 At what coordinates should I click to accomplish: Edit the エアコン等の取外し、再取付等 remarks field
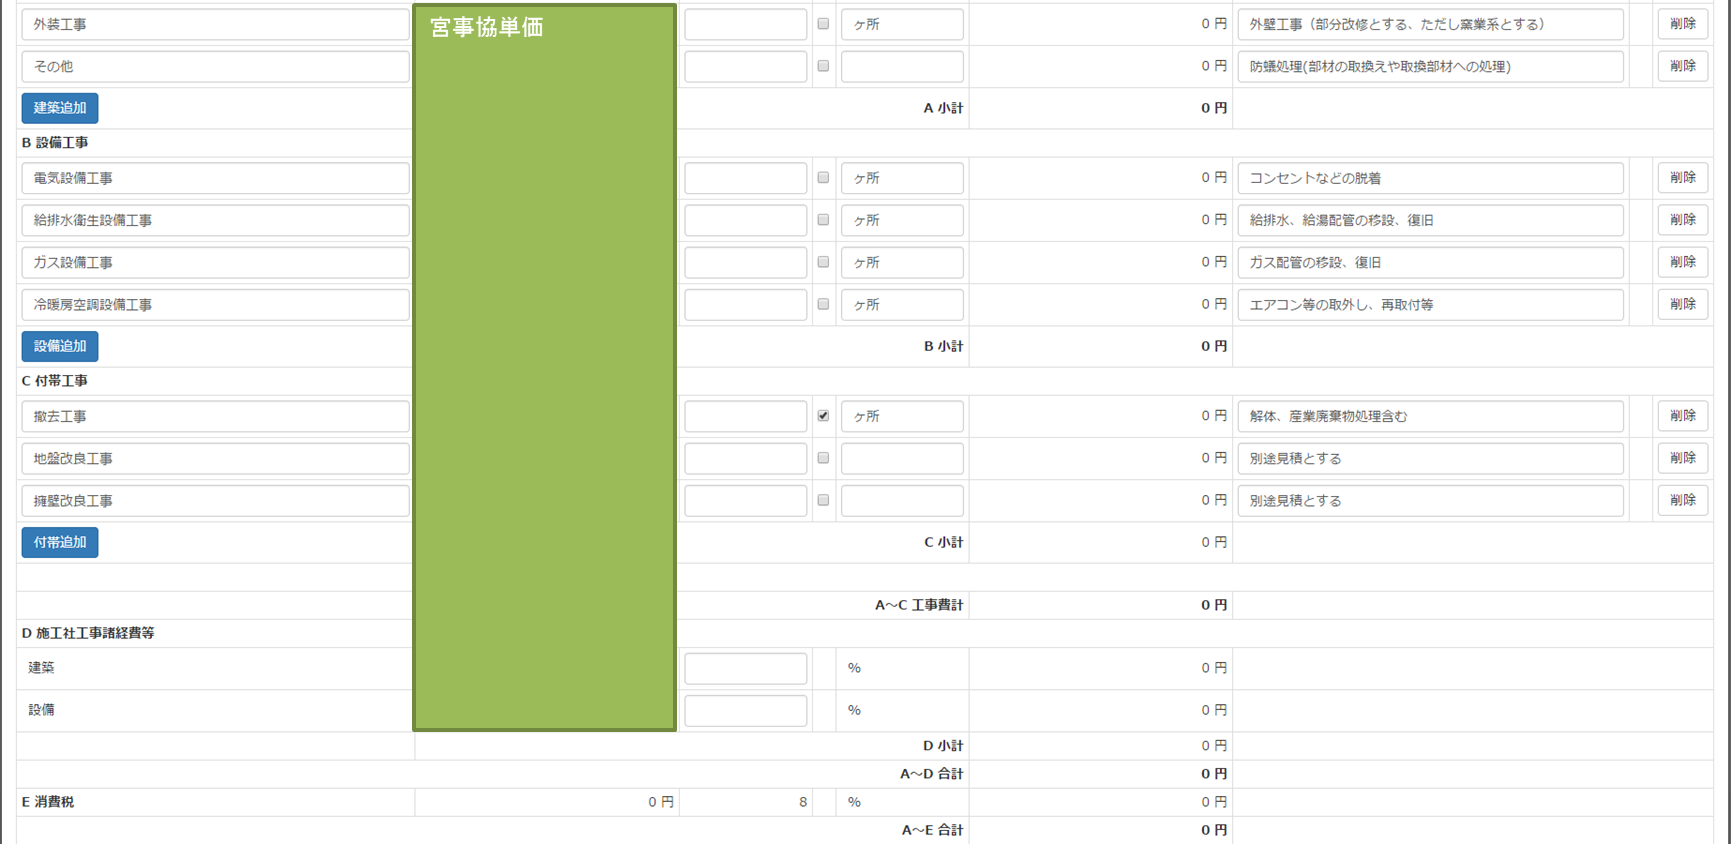coord(1430,304)
